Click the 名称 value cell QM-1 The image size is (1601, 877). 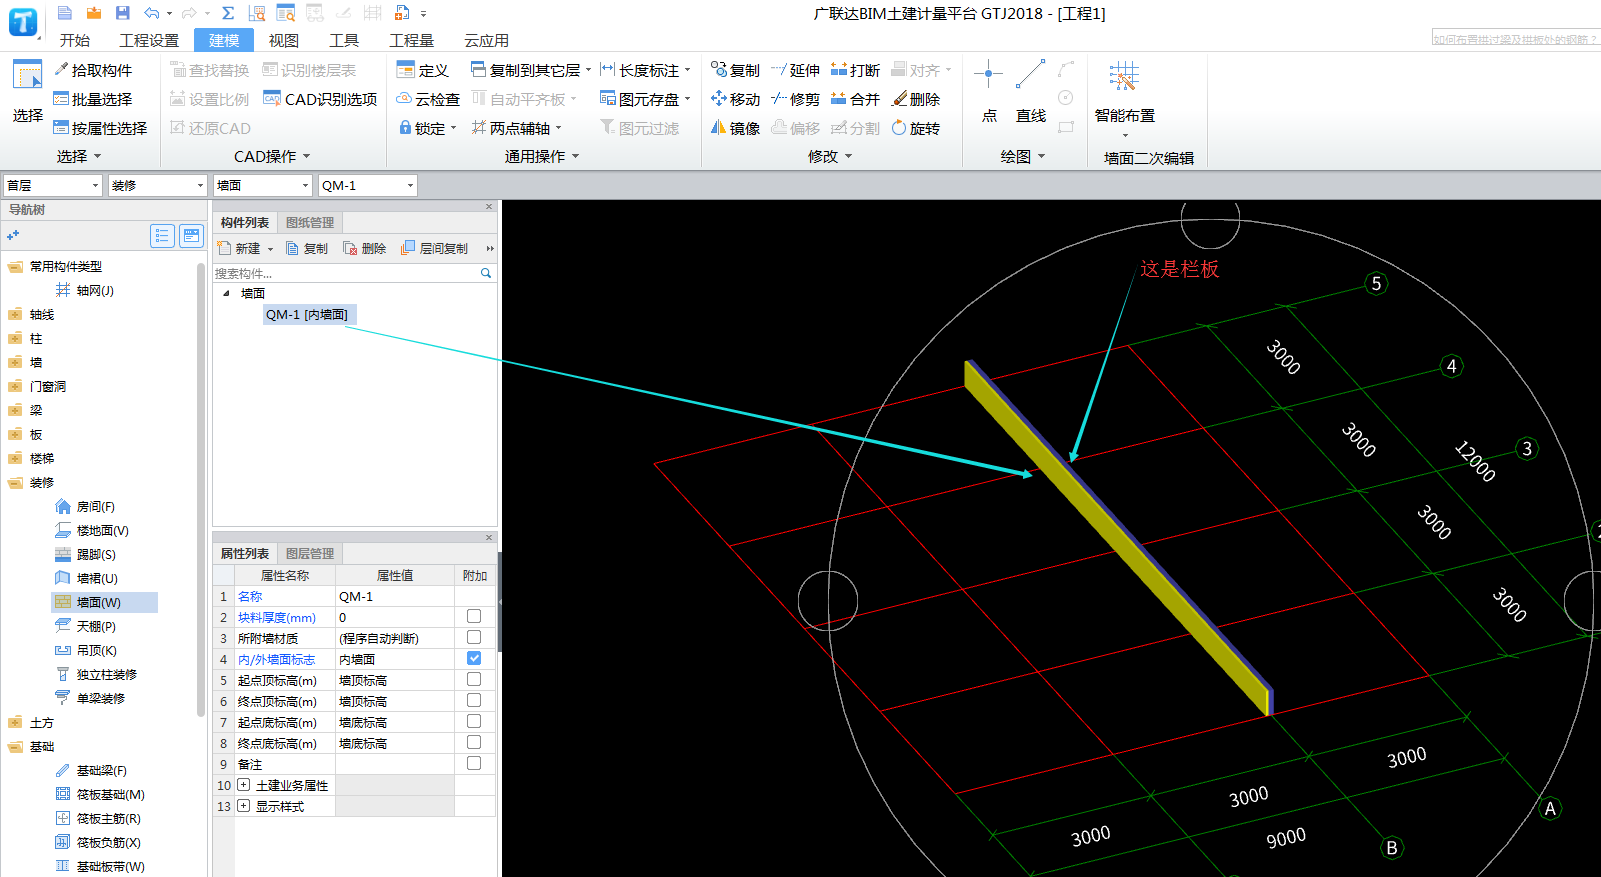pyautogui.click(x=395, y=596)
